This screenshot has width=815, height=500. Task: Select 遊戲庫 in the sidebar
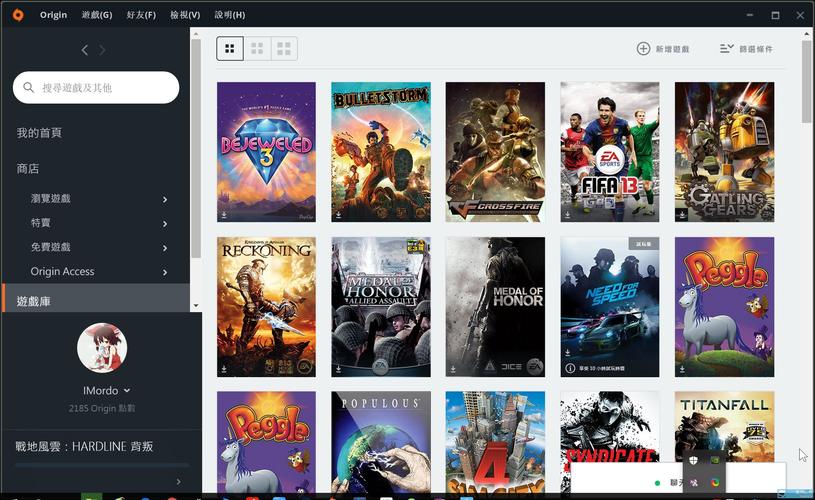point(96,298)
